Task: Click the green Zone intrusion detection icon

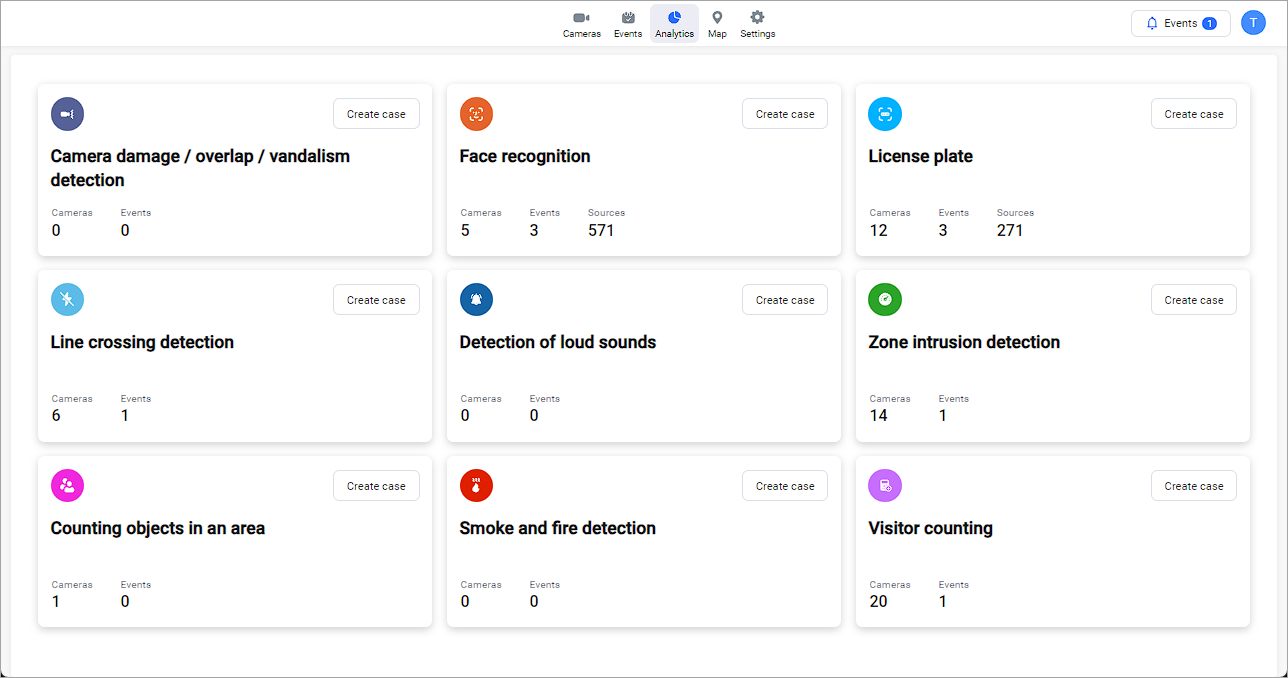Action: click(885, 300)
